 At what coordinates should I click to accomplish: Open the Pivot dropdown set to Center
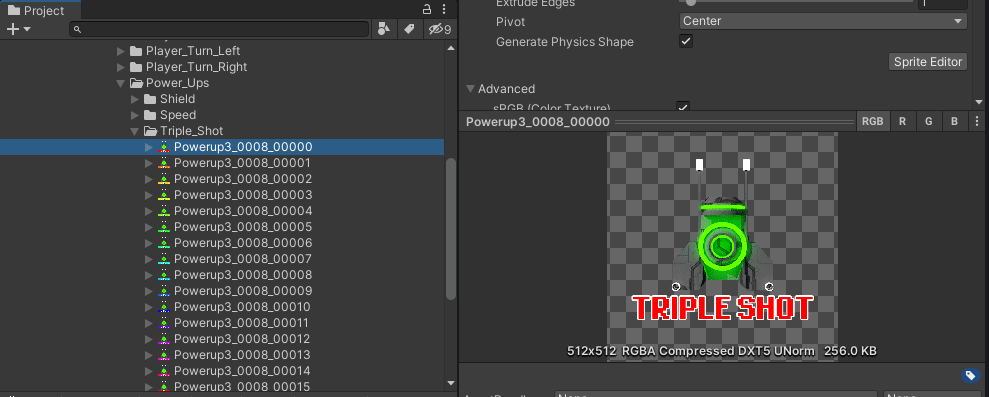click(823, 21)
